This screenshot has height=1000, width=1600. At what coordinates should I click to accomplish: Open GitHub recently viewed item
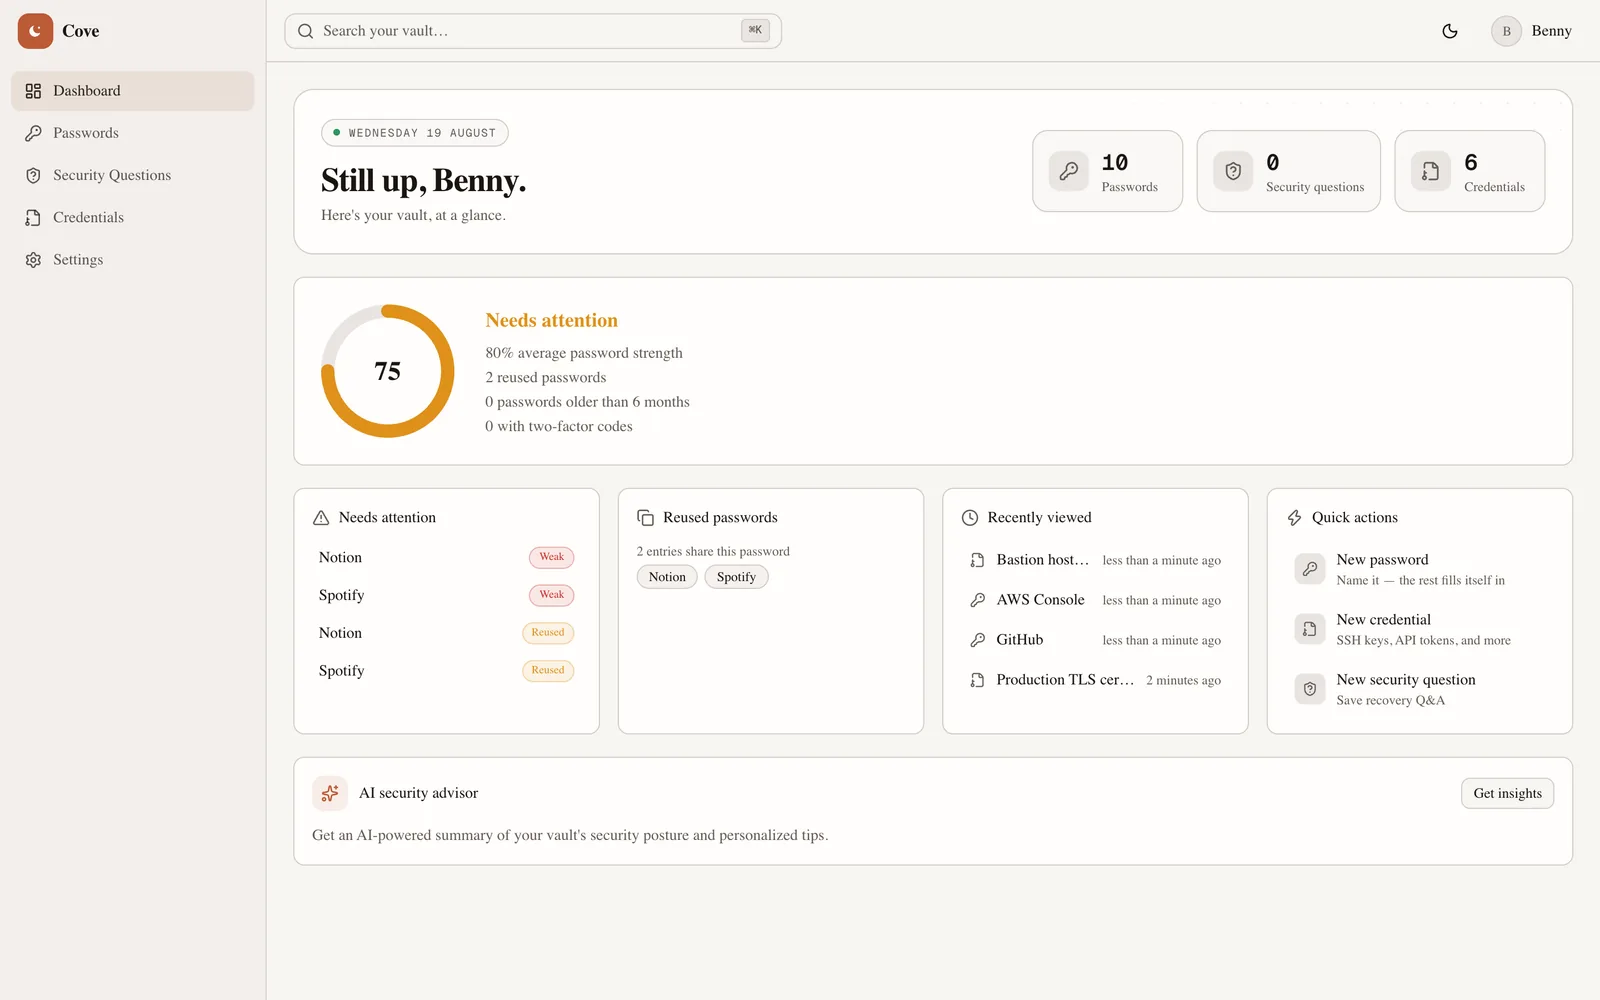click(1095, 640)
